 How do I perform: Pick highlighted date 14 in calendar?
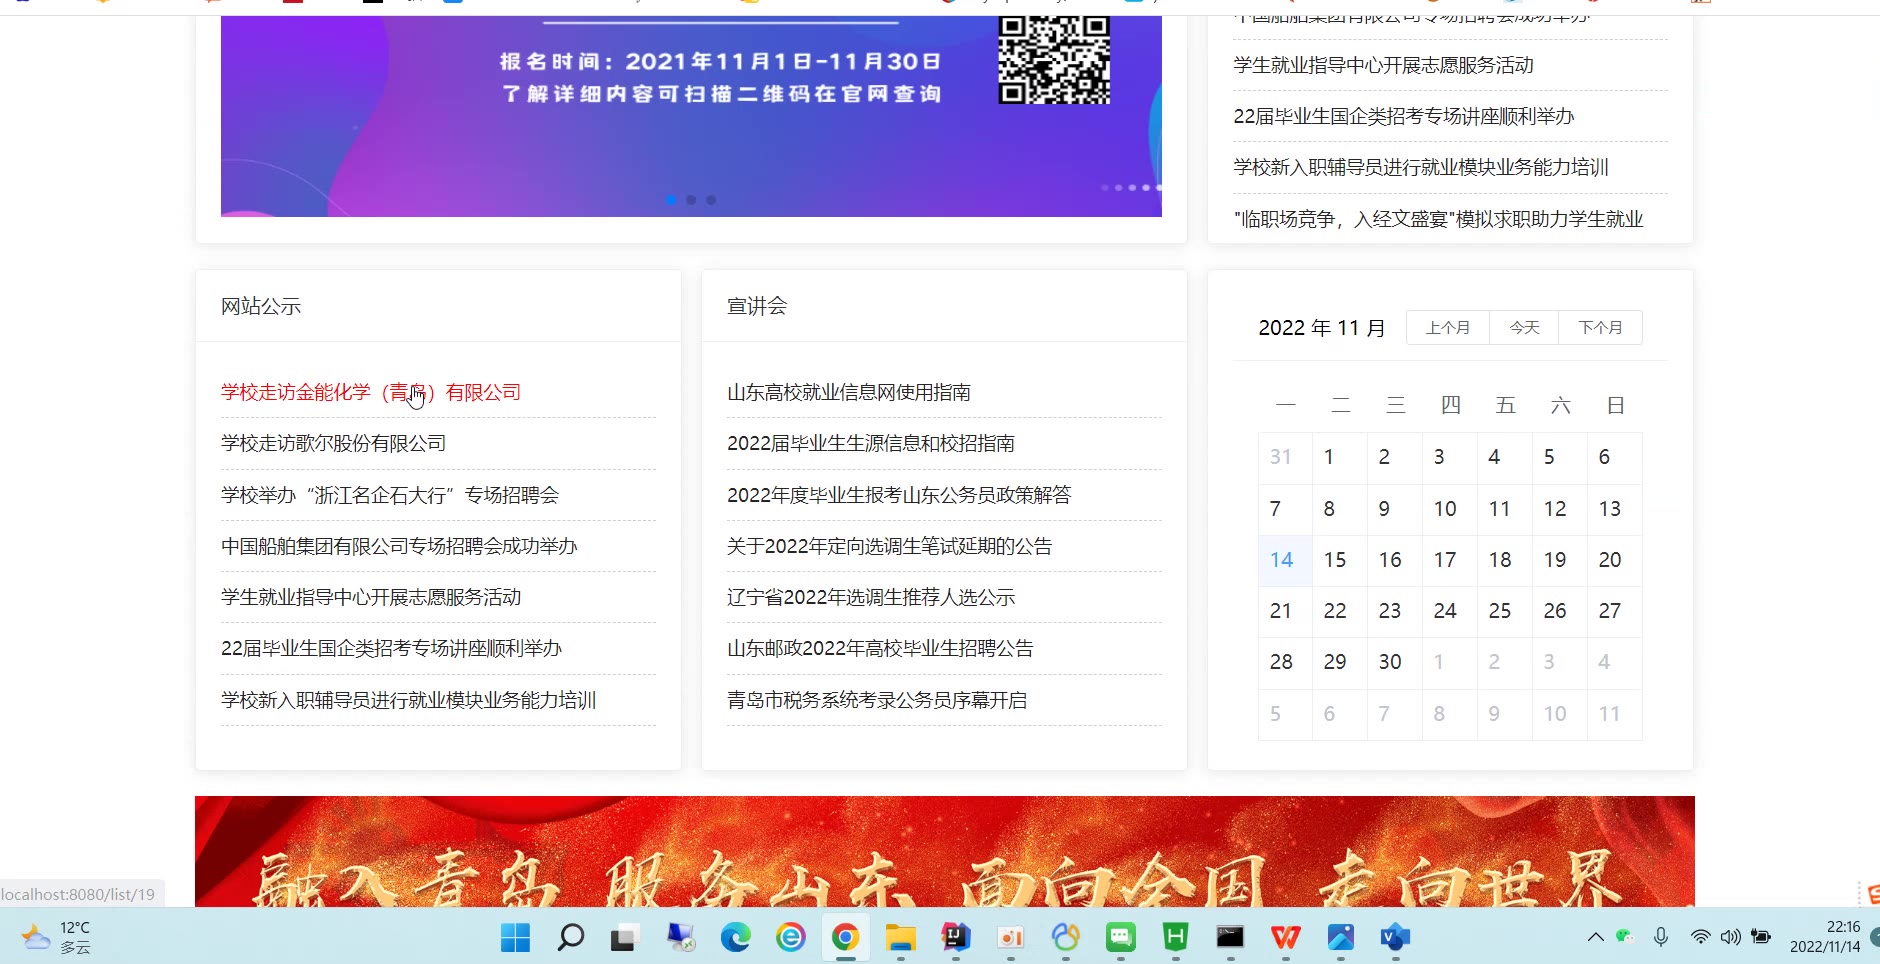(x=1281, y=560)
